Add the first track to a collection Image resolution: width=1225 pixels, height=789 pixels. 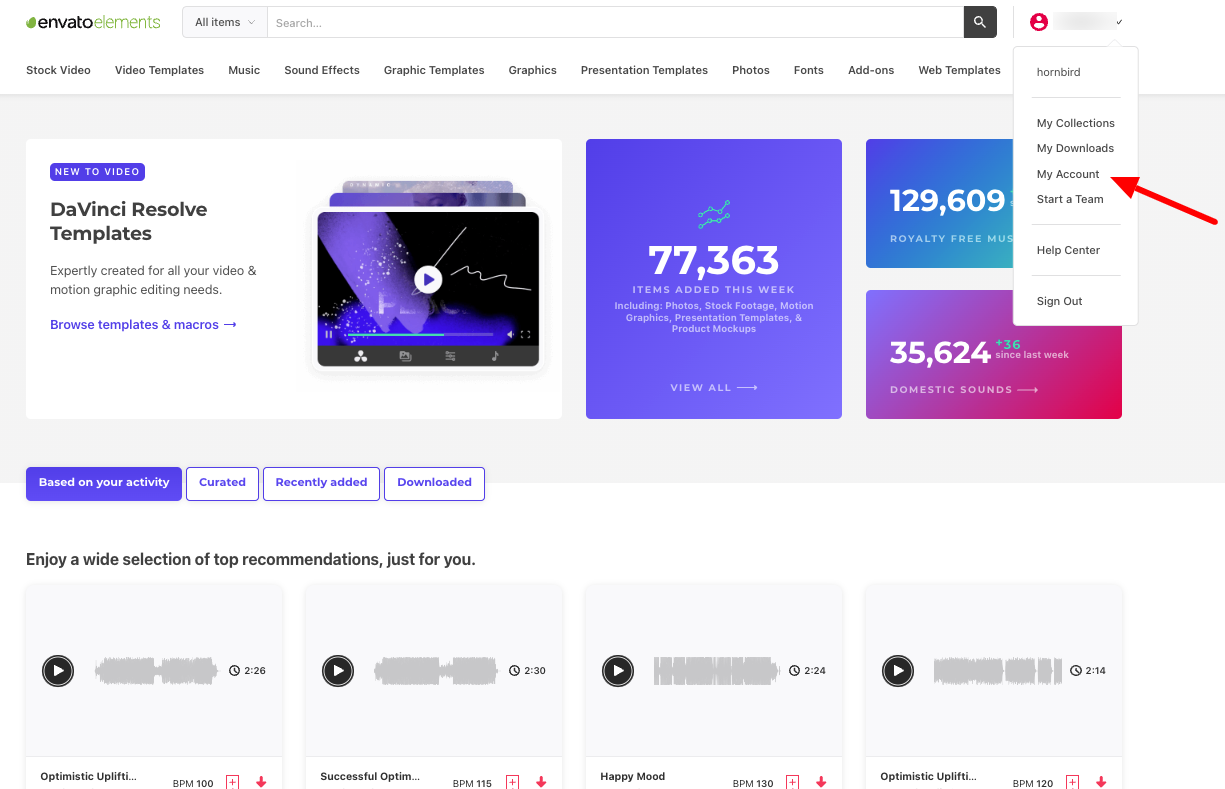(232, 783)
